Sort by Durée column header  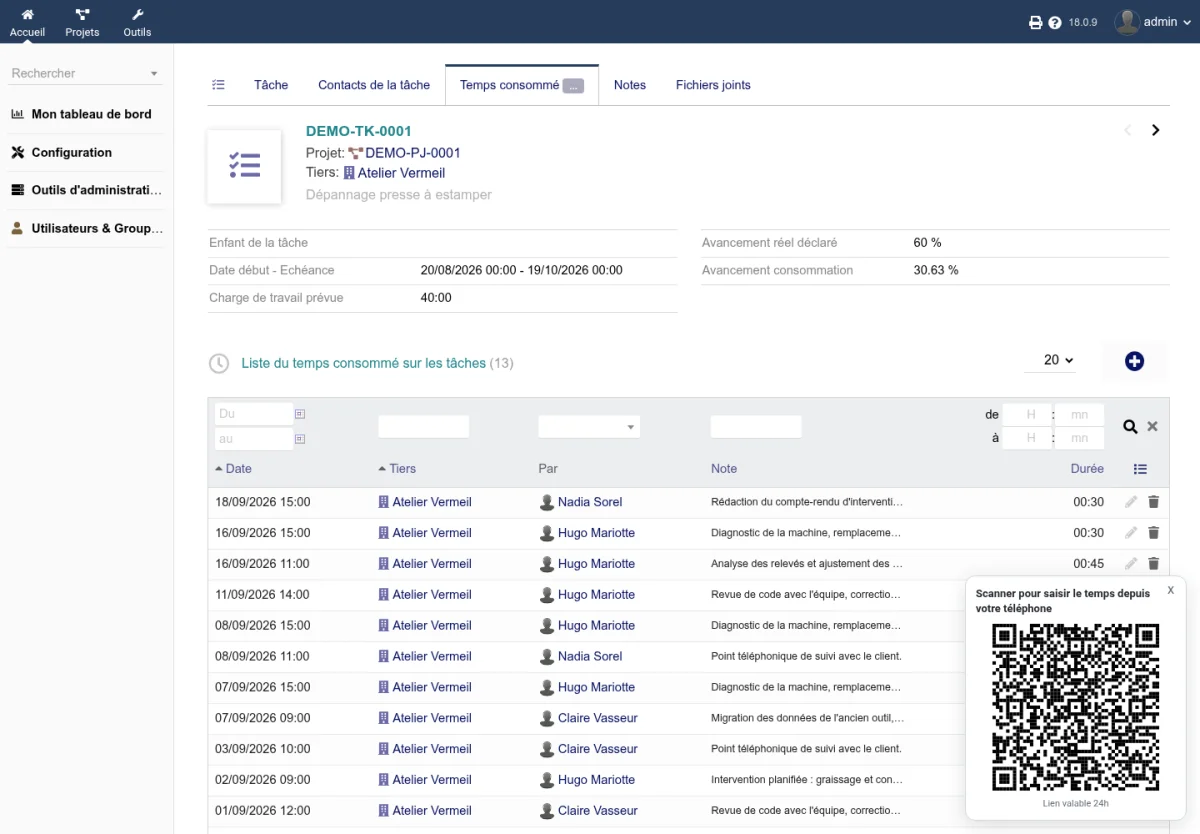click(x=1087, y=469)
